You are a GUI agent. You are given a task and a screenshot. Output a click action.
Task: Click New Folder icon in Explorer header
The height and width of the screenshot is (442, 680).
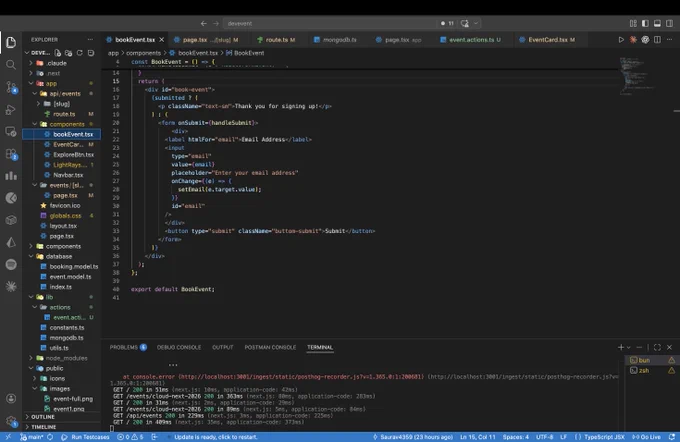tap(69, 53)
